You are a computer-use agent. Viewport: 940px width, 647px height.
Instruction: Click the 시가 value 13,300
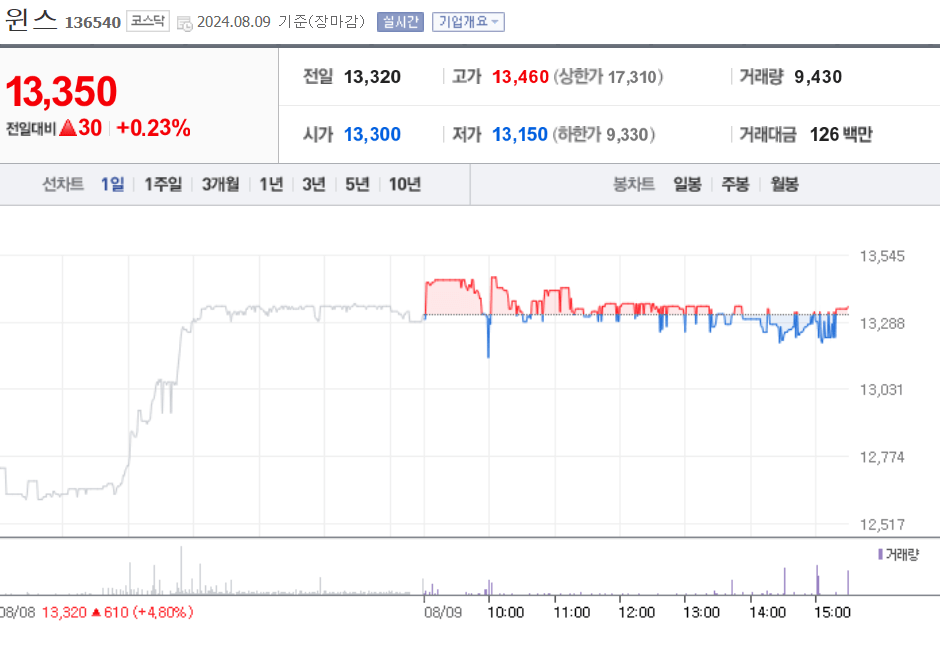(x=372, y=134)
